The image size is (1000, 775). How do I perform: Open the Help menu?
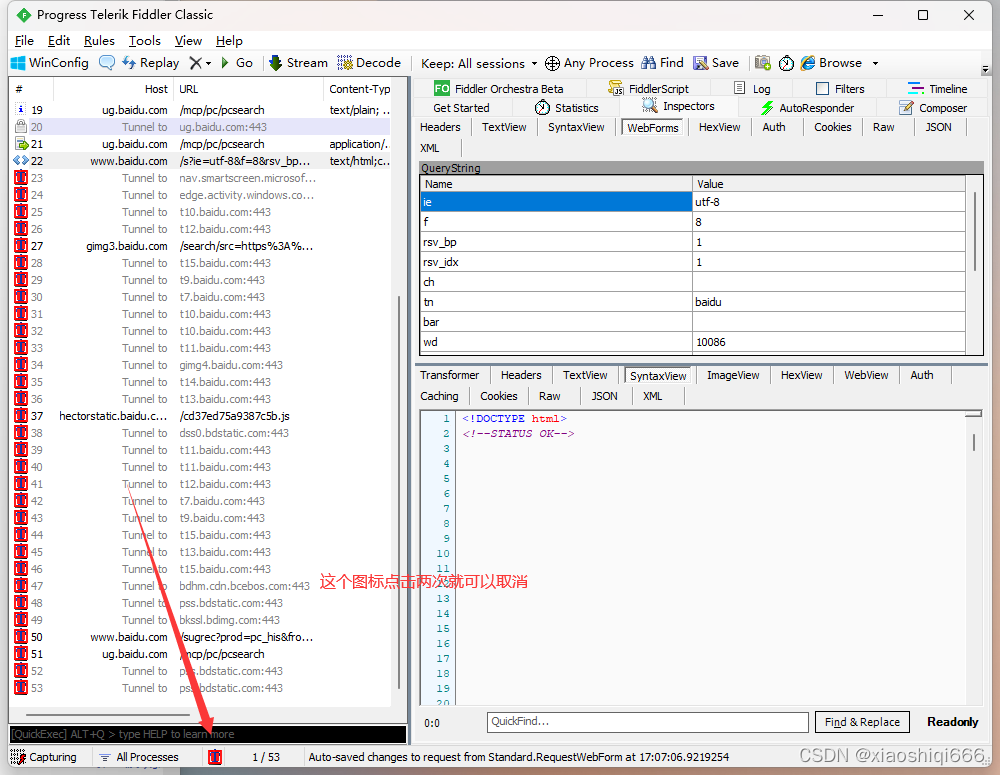click(229, 41)
